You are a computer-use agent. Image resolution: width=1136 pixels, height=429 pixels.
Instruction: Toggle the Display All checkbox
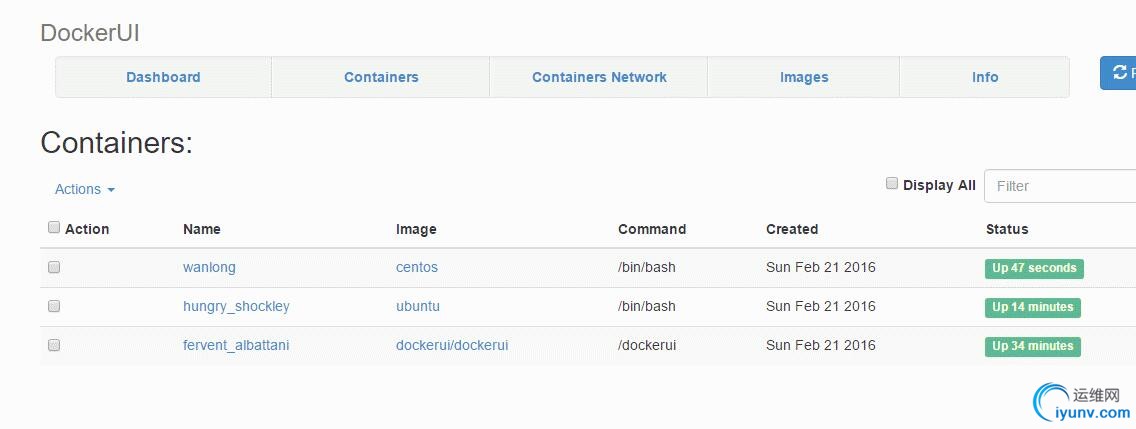click(892, 183)
